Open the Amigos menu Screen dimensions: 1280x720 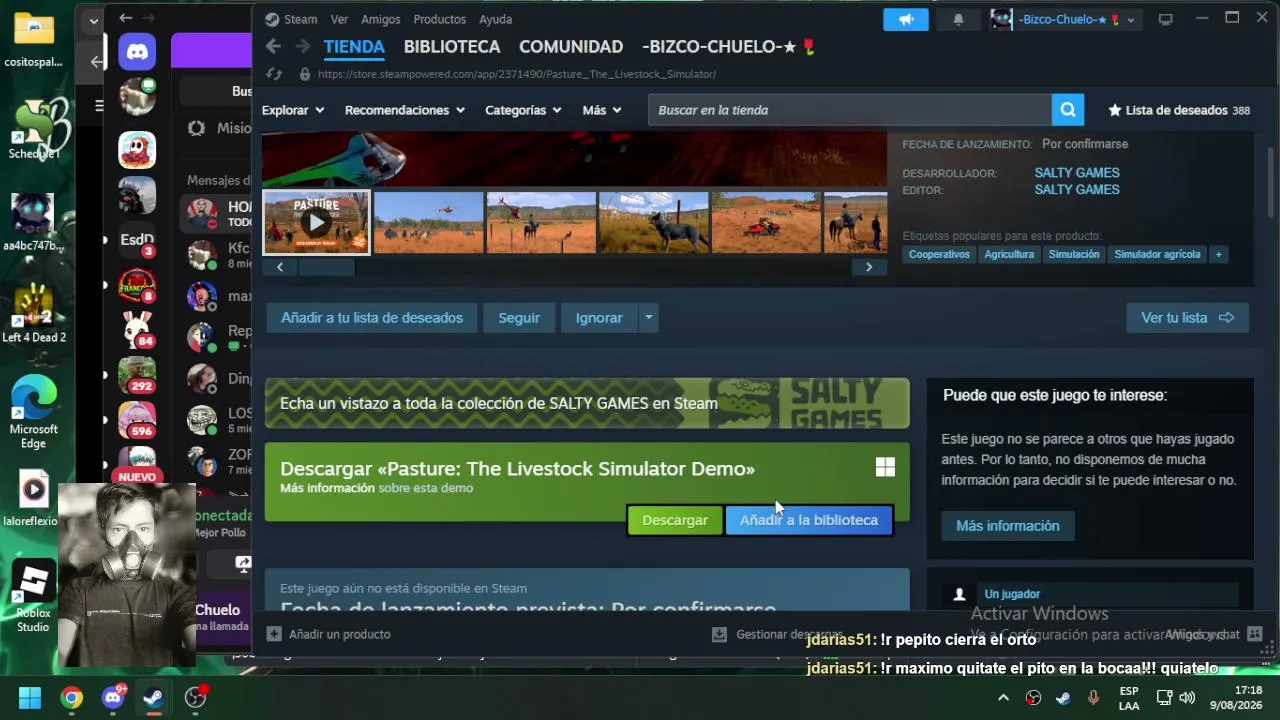[381, 19]
